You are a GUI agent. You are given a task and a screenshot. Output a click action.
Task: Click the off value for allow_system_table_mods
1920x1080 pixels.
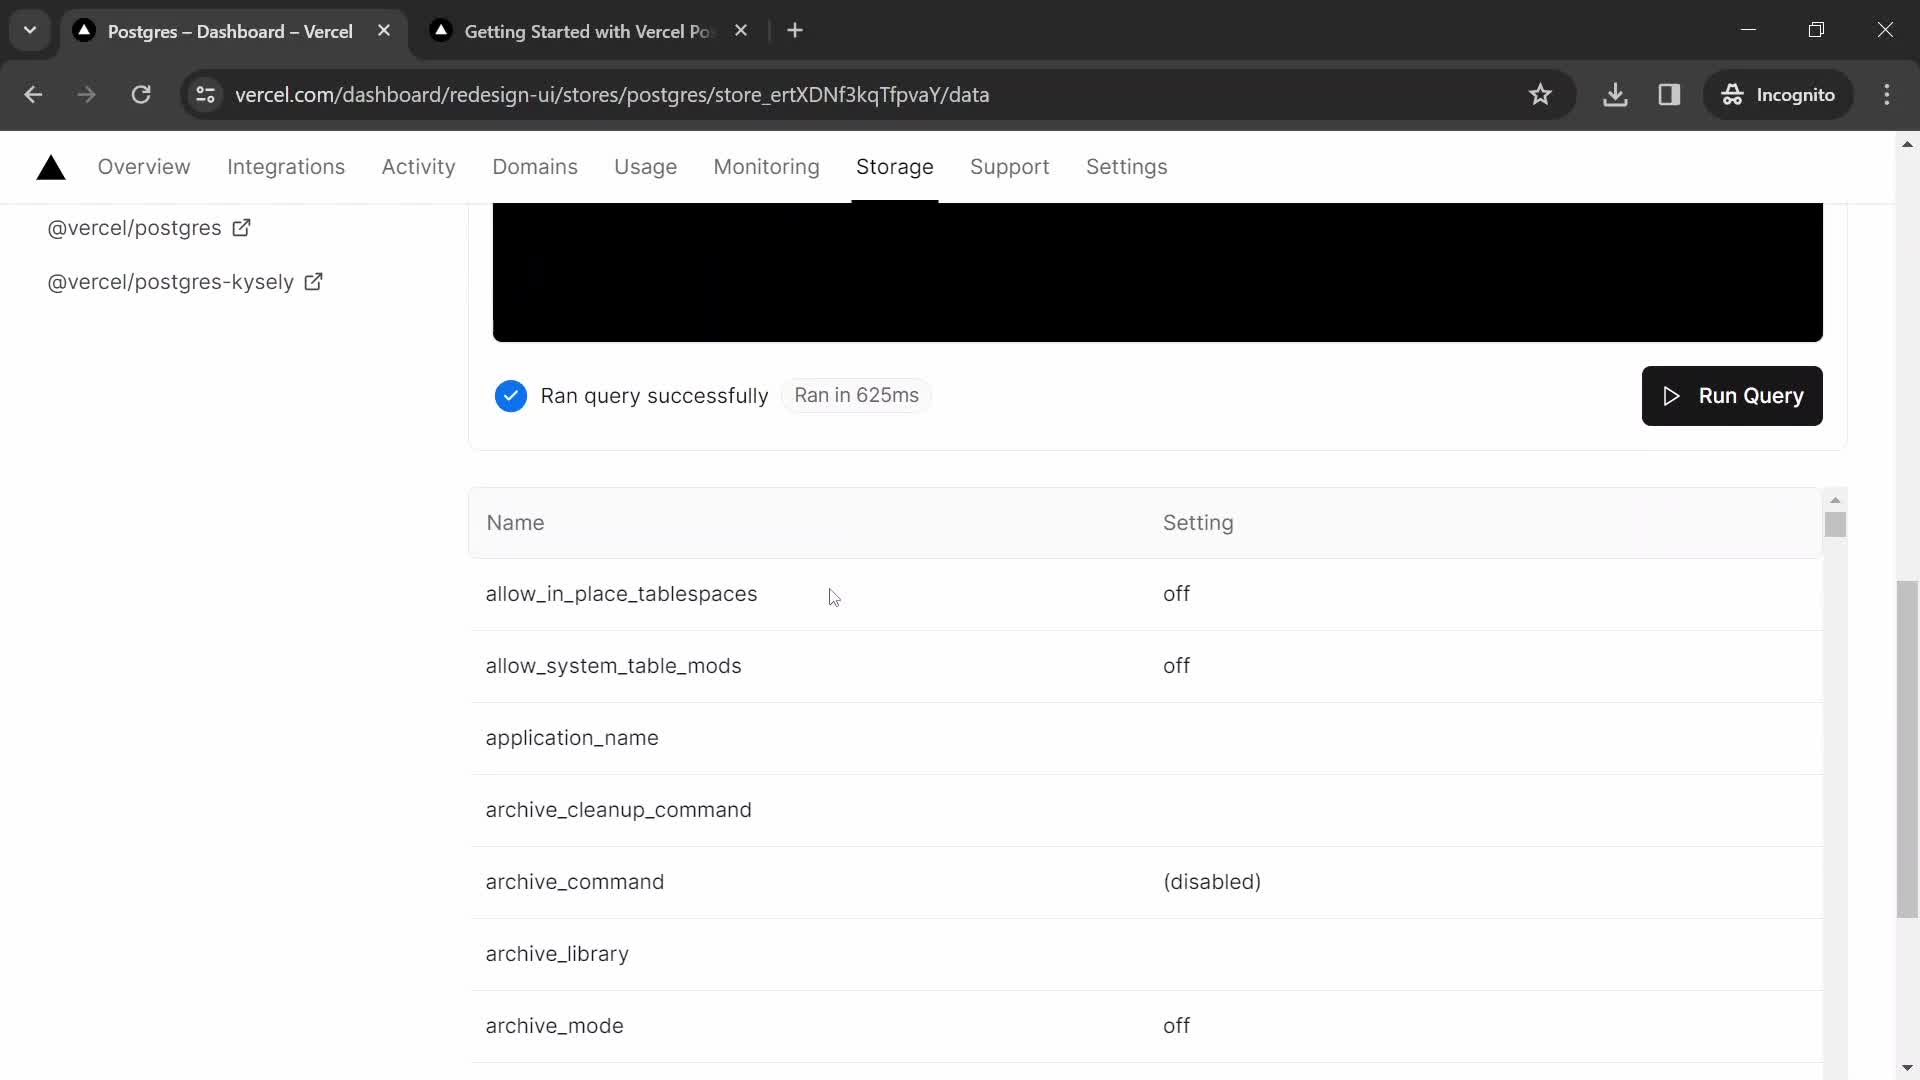(x=1176, y=666)
